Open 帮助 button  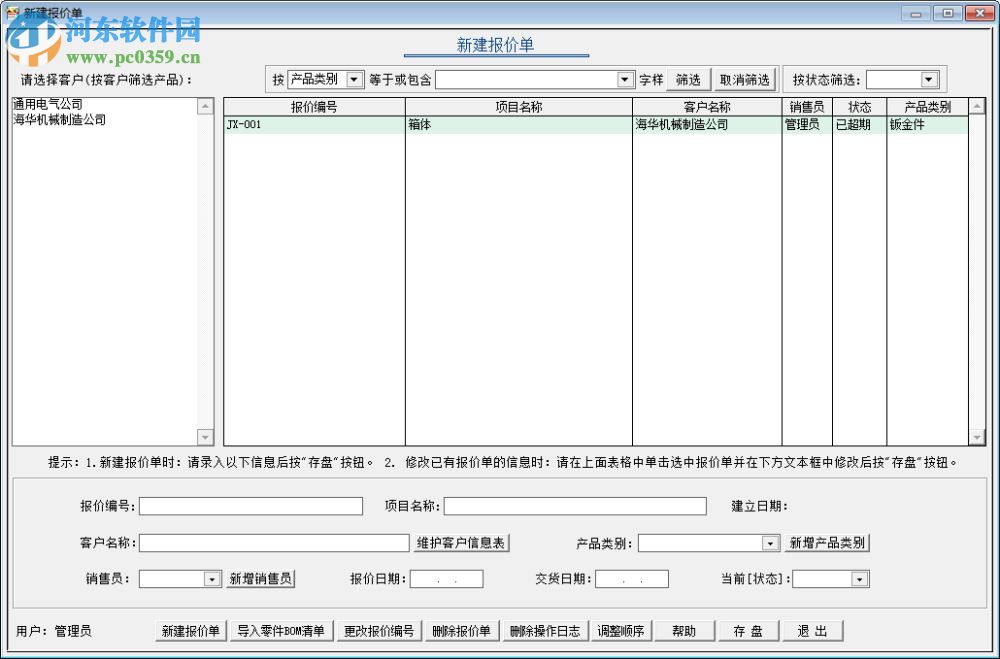pyautogui.click(x=684, y=631)
